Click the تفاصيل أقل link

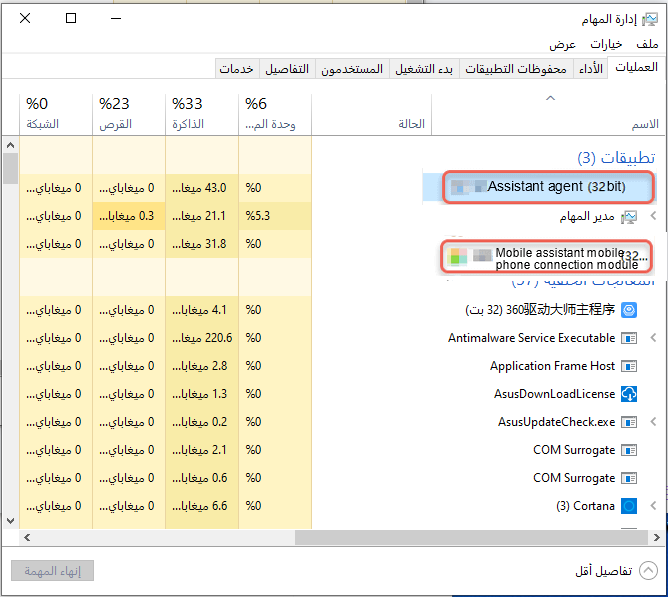pos(603,571)
